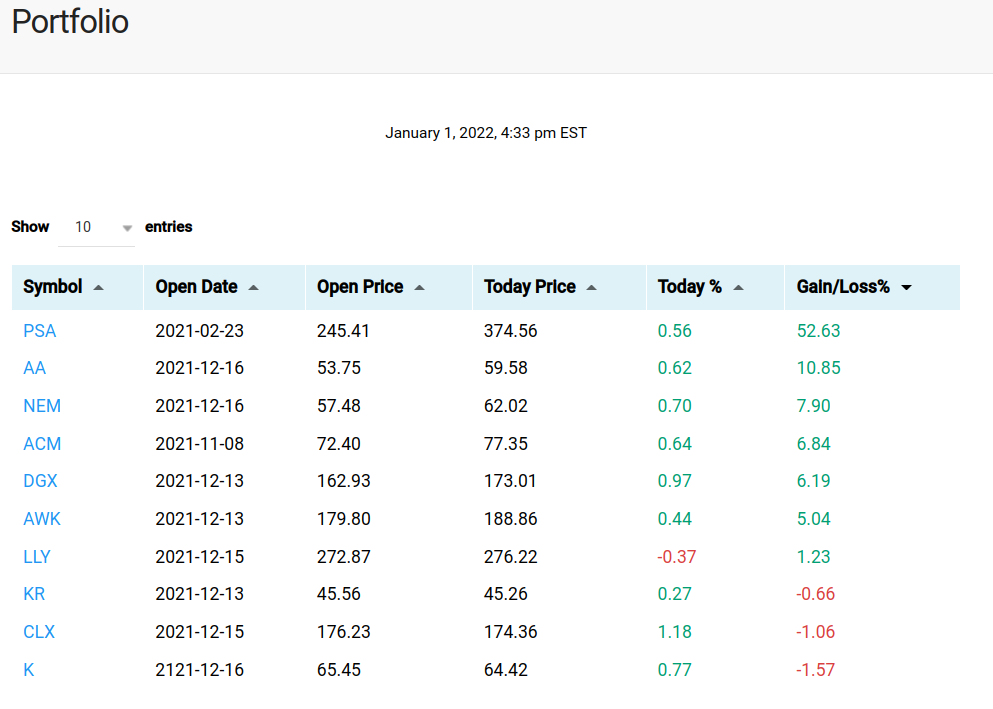Image resolution: width=993 pixels, height=709 pixels.
Task: Select KR today price 45.26
Action: coord(506,594)
